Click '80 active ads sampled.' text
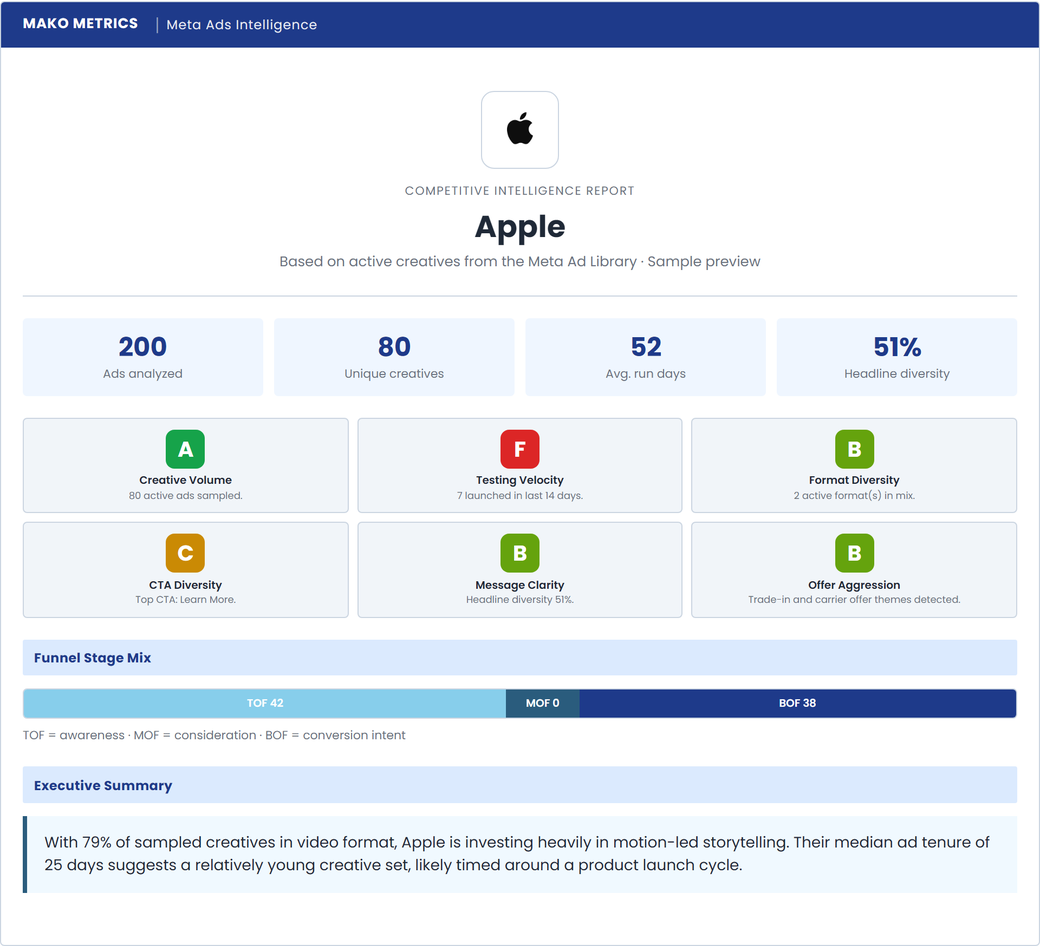Viewport: 1040px width, 946px height. (x=185, y=496)
